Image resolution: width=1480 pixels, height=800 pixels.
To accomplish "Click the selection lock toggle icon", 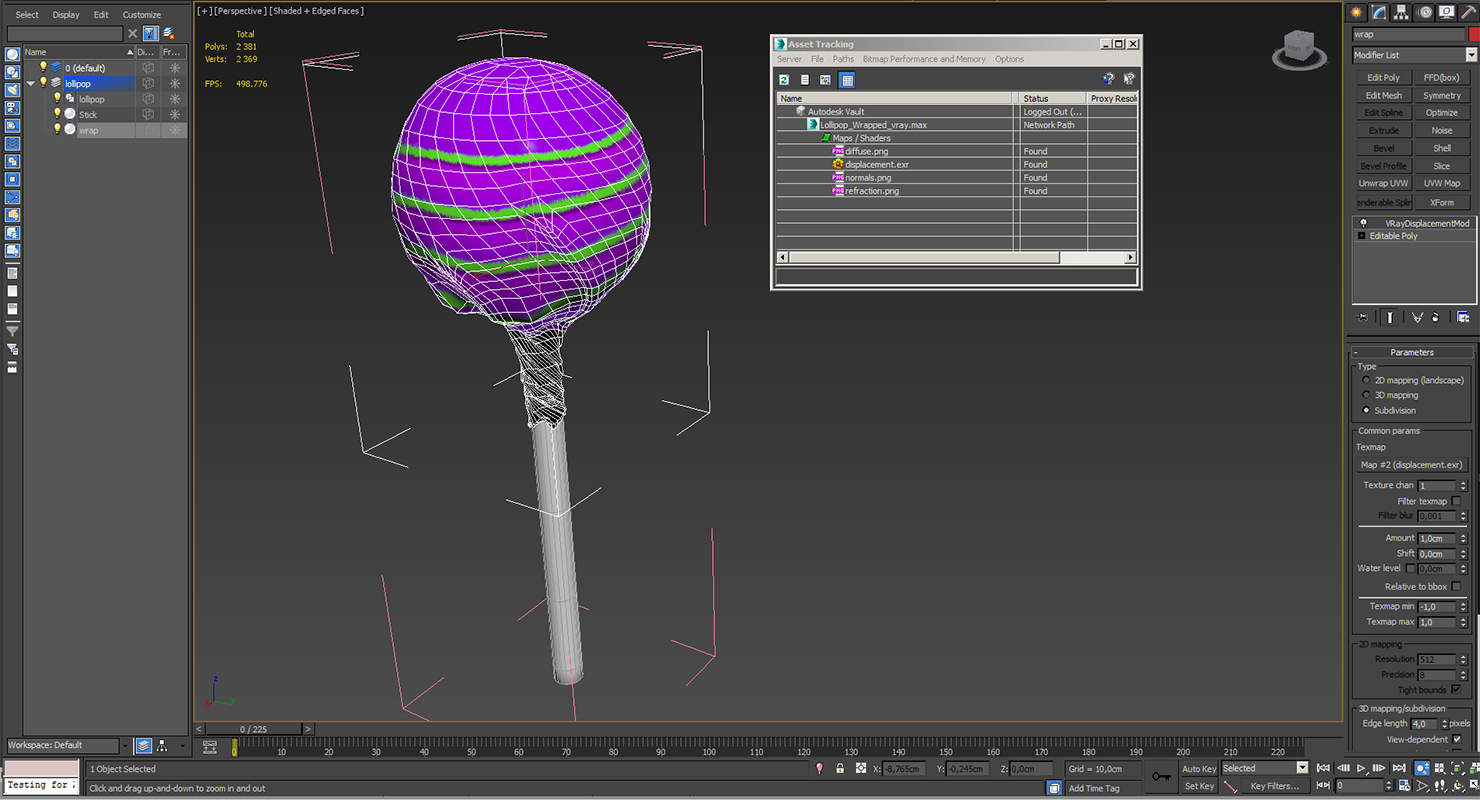I will (x=840, y=768).
